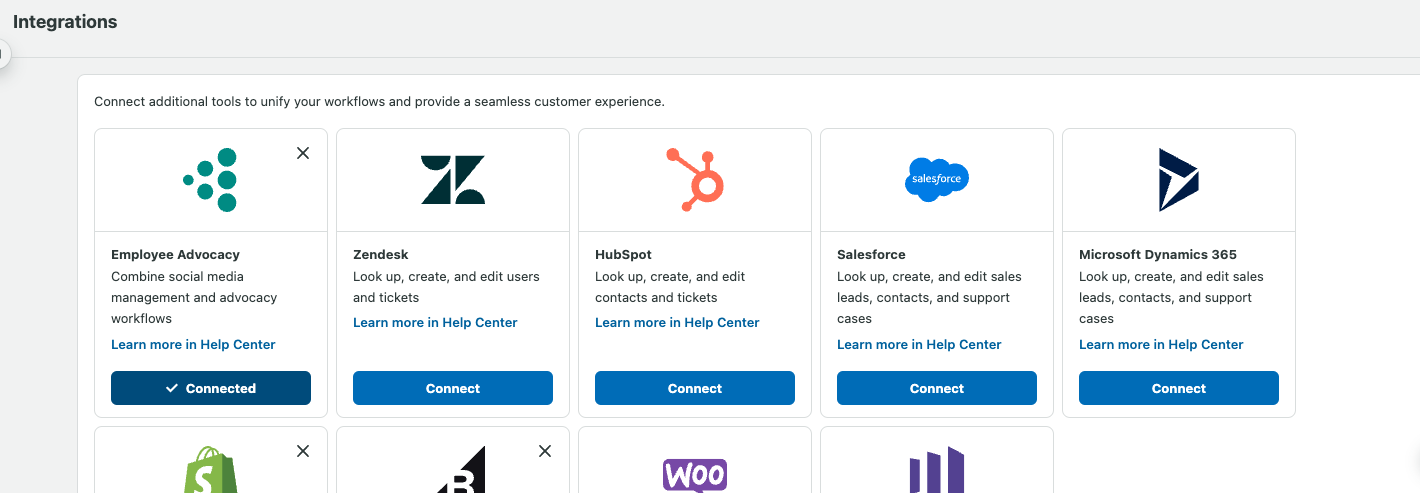Dismiss the BigCommerce integration card

(545, 451)
